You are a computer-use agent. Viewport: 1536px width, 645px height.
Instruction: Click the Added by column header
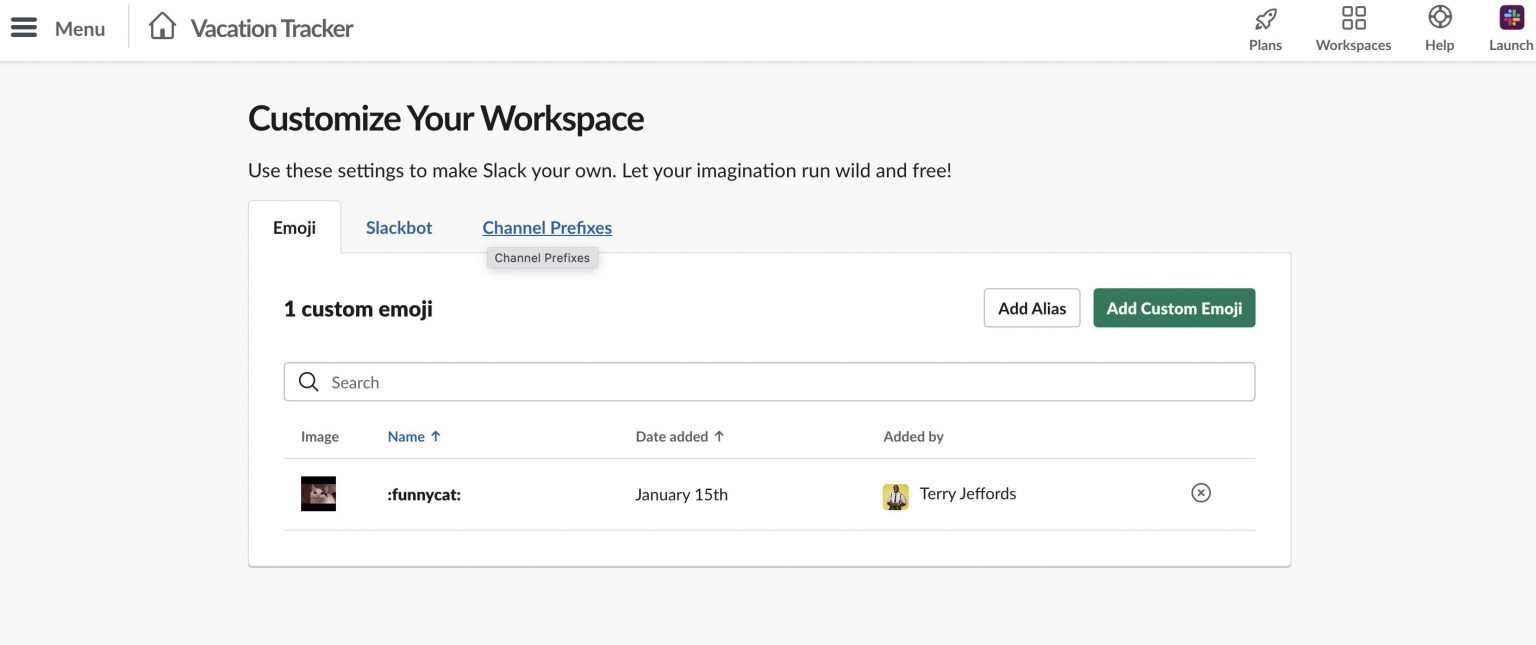913,437
